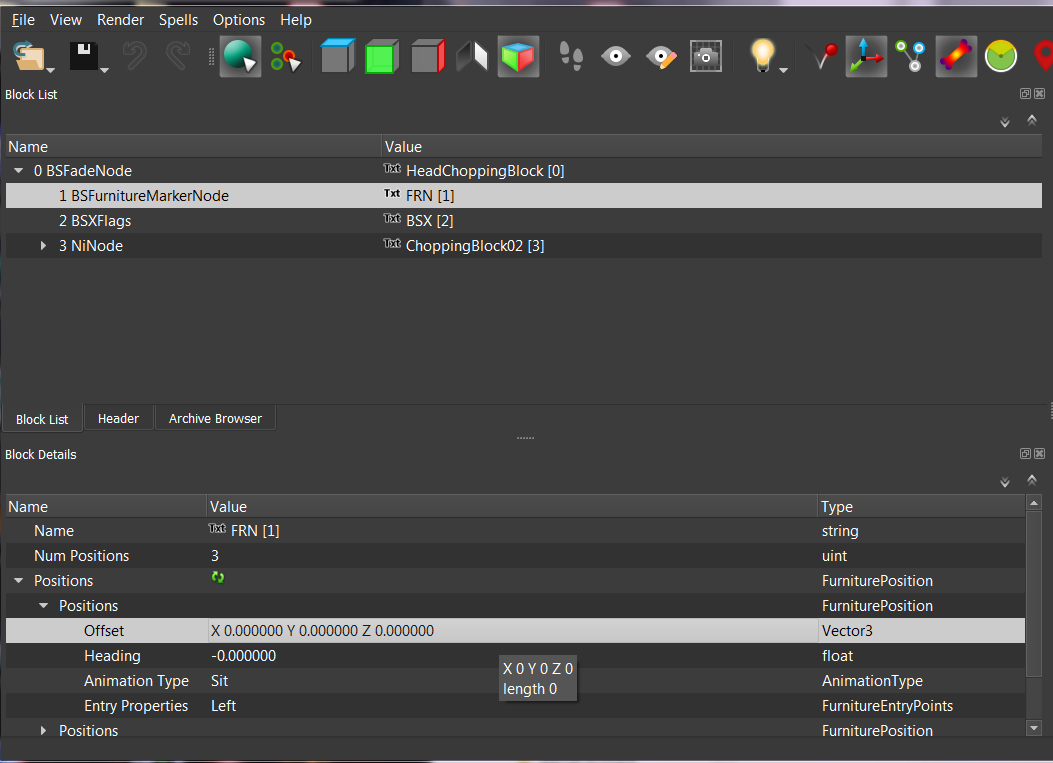1053x763 pixels.
Task: Switch to side view red cube
Action: point(428,56)
